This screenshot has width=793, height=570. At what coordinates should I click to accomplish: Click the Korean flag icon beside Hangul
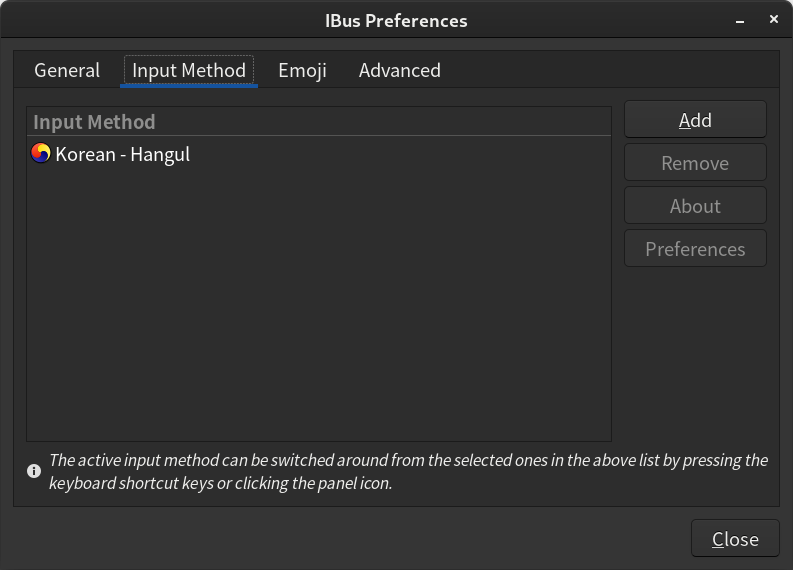[x=41, y=154]
